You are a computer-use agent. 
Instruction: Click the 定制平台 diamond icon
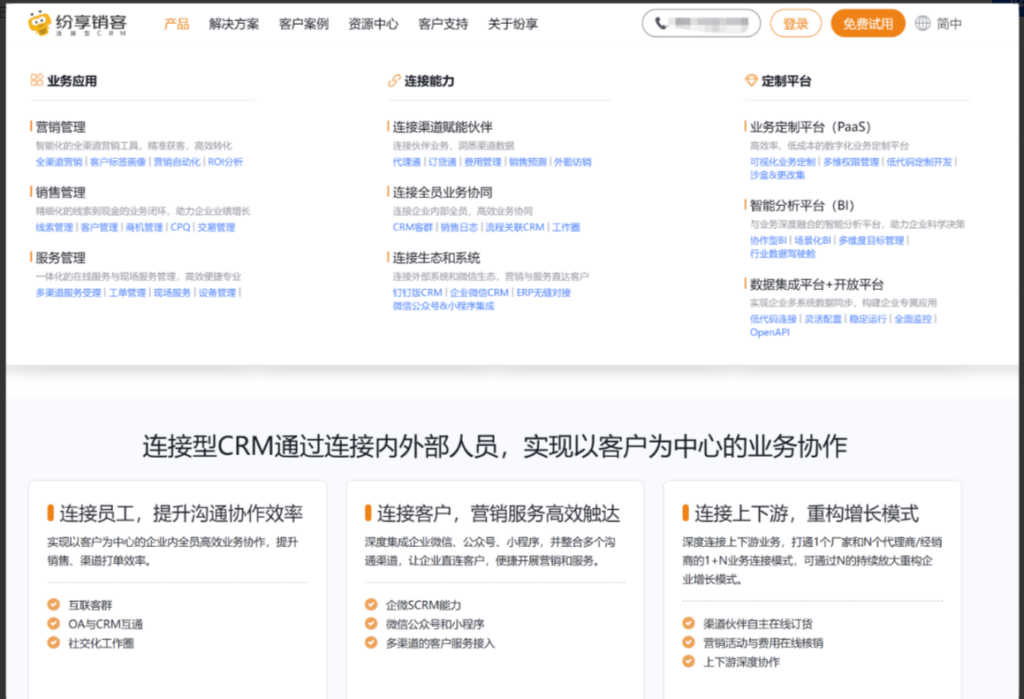pyautogui.click(x=750, y=81)
